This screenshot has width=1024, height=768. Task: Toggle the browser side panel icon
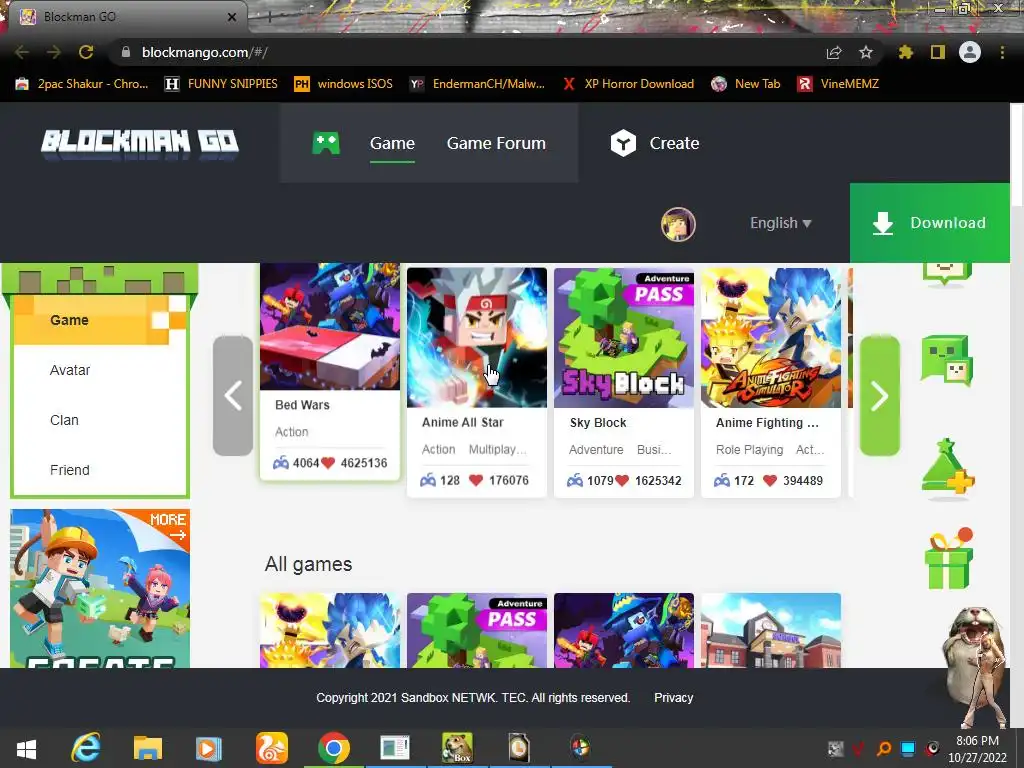point(938,52)
